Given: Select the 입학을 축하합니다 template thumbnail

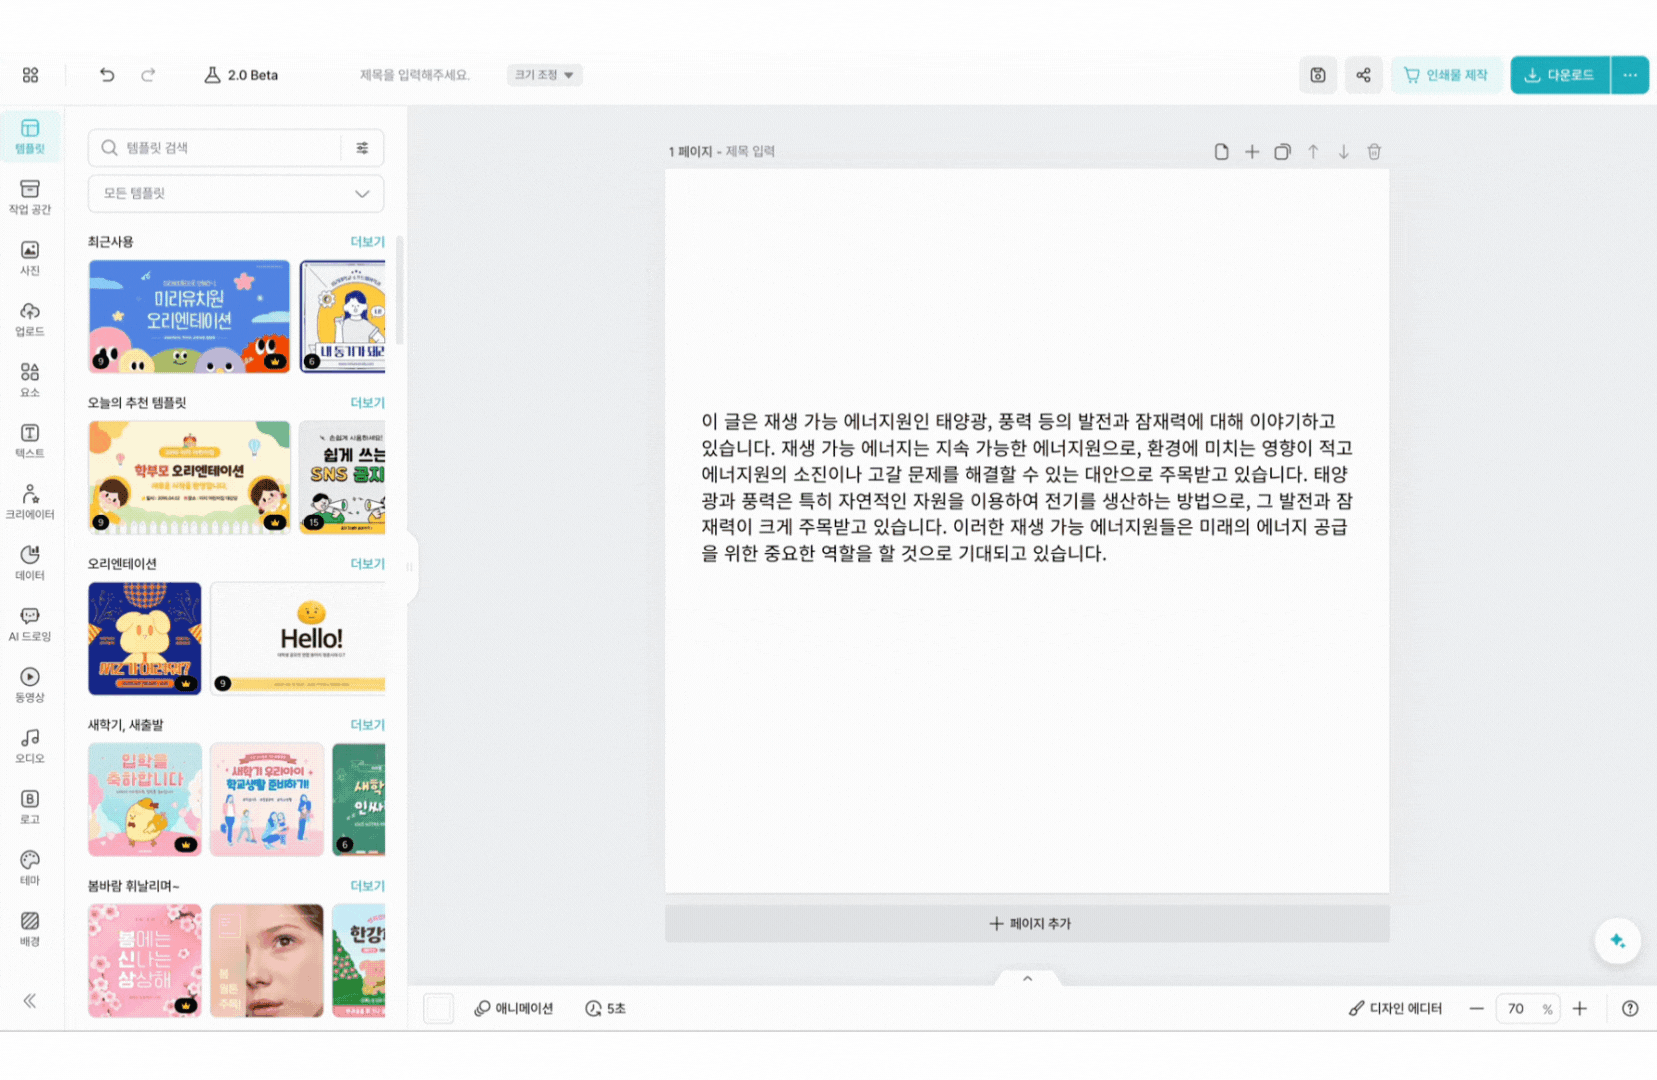Looking at the screenshot, I should tap(145, 799).
